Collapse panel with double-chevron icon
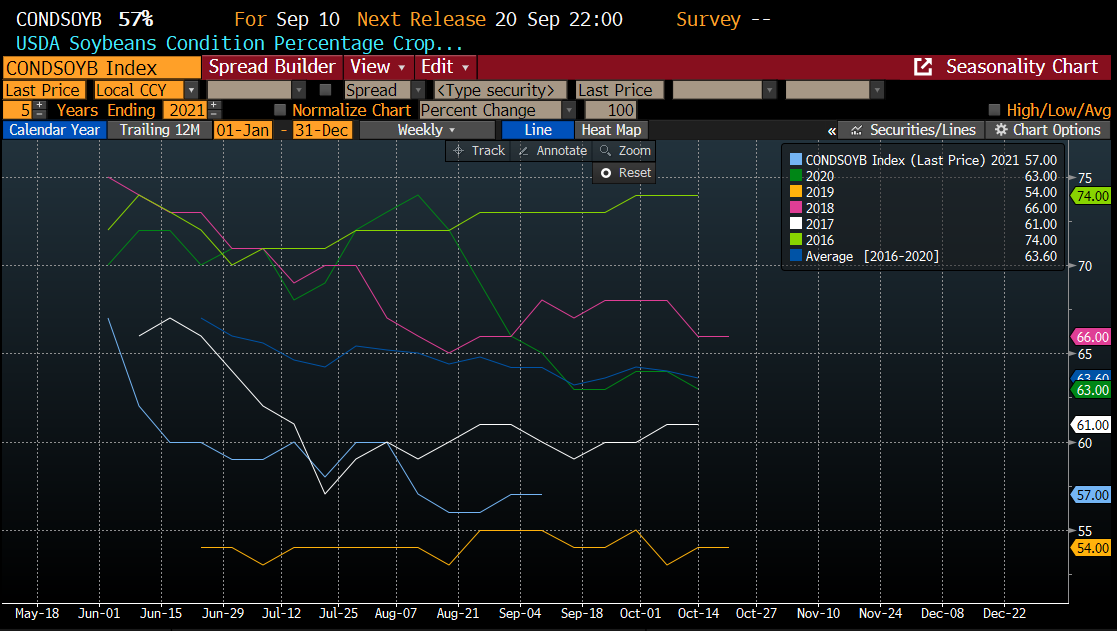The width and height of the screenshot is (1117, 631). point(831,130)
